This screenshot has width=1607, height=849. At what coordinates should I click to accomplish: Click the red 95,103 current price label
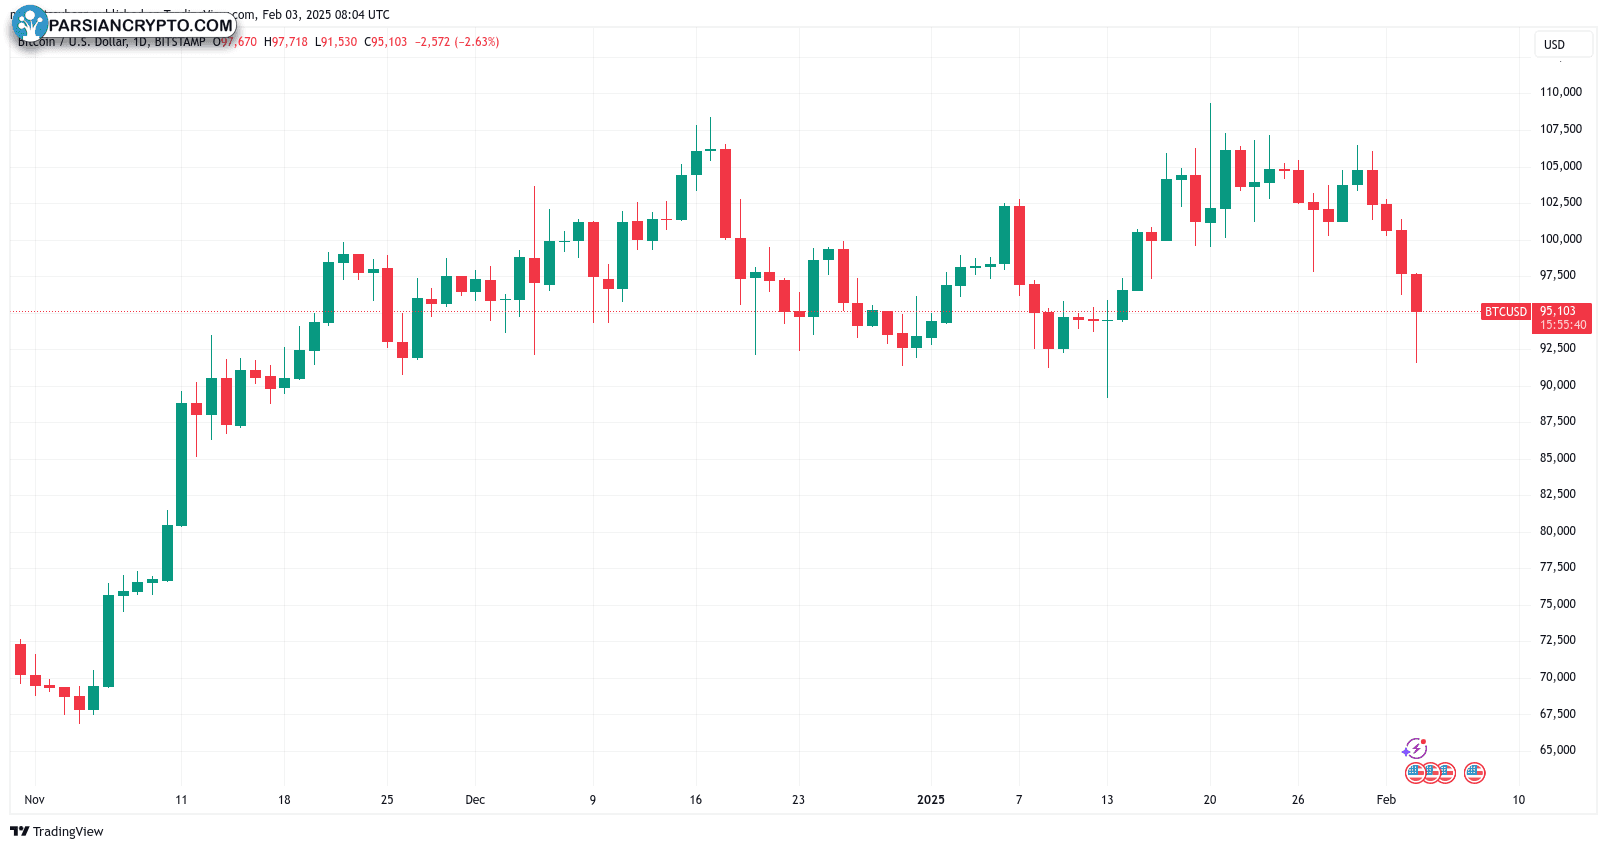(x=1558, y=311)
